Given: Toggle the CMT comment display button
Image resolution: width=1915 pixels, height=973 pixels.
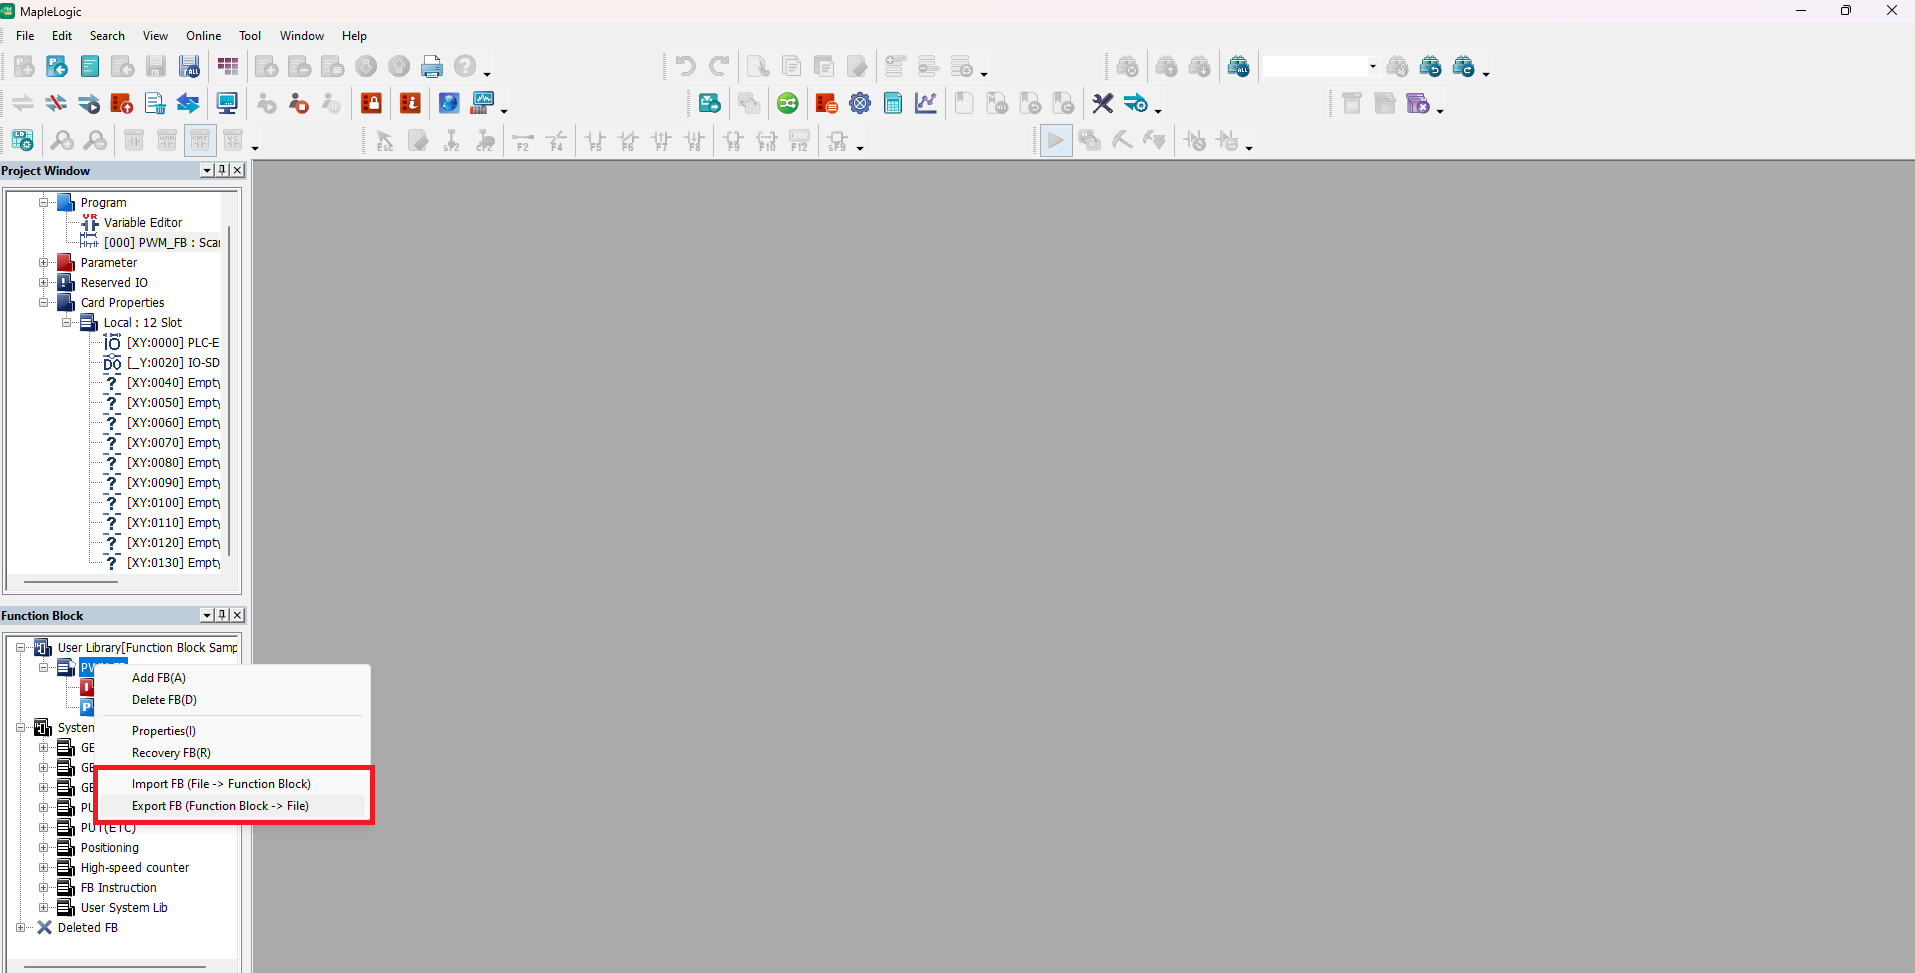Looking at the screenshot, I should point(200,140).
